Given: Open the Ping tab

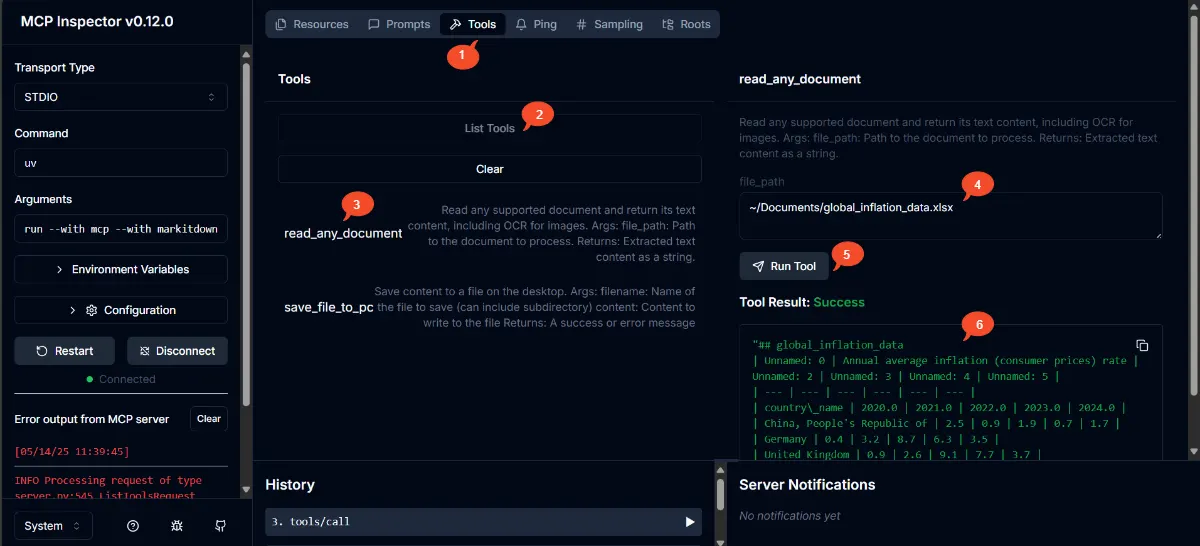Looking at the screenshot, I should pos(537,24).
